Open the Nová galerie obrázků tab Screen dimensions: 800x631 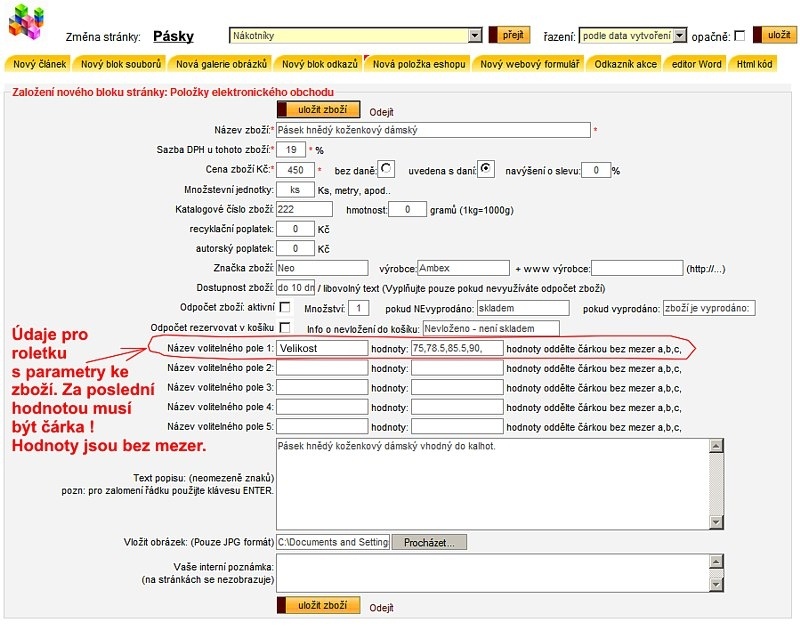pos(220,64)
